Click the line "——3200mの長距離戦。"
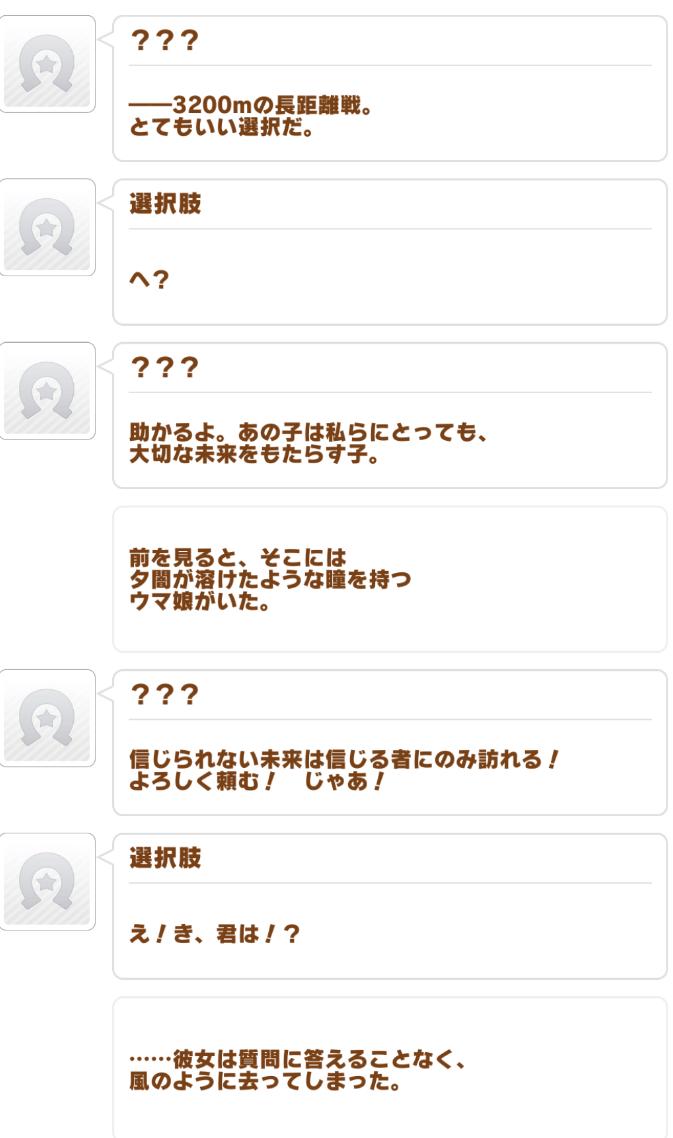Viewport: 673px width, 1138px height. [250, 103]
